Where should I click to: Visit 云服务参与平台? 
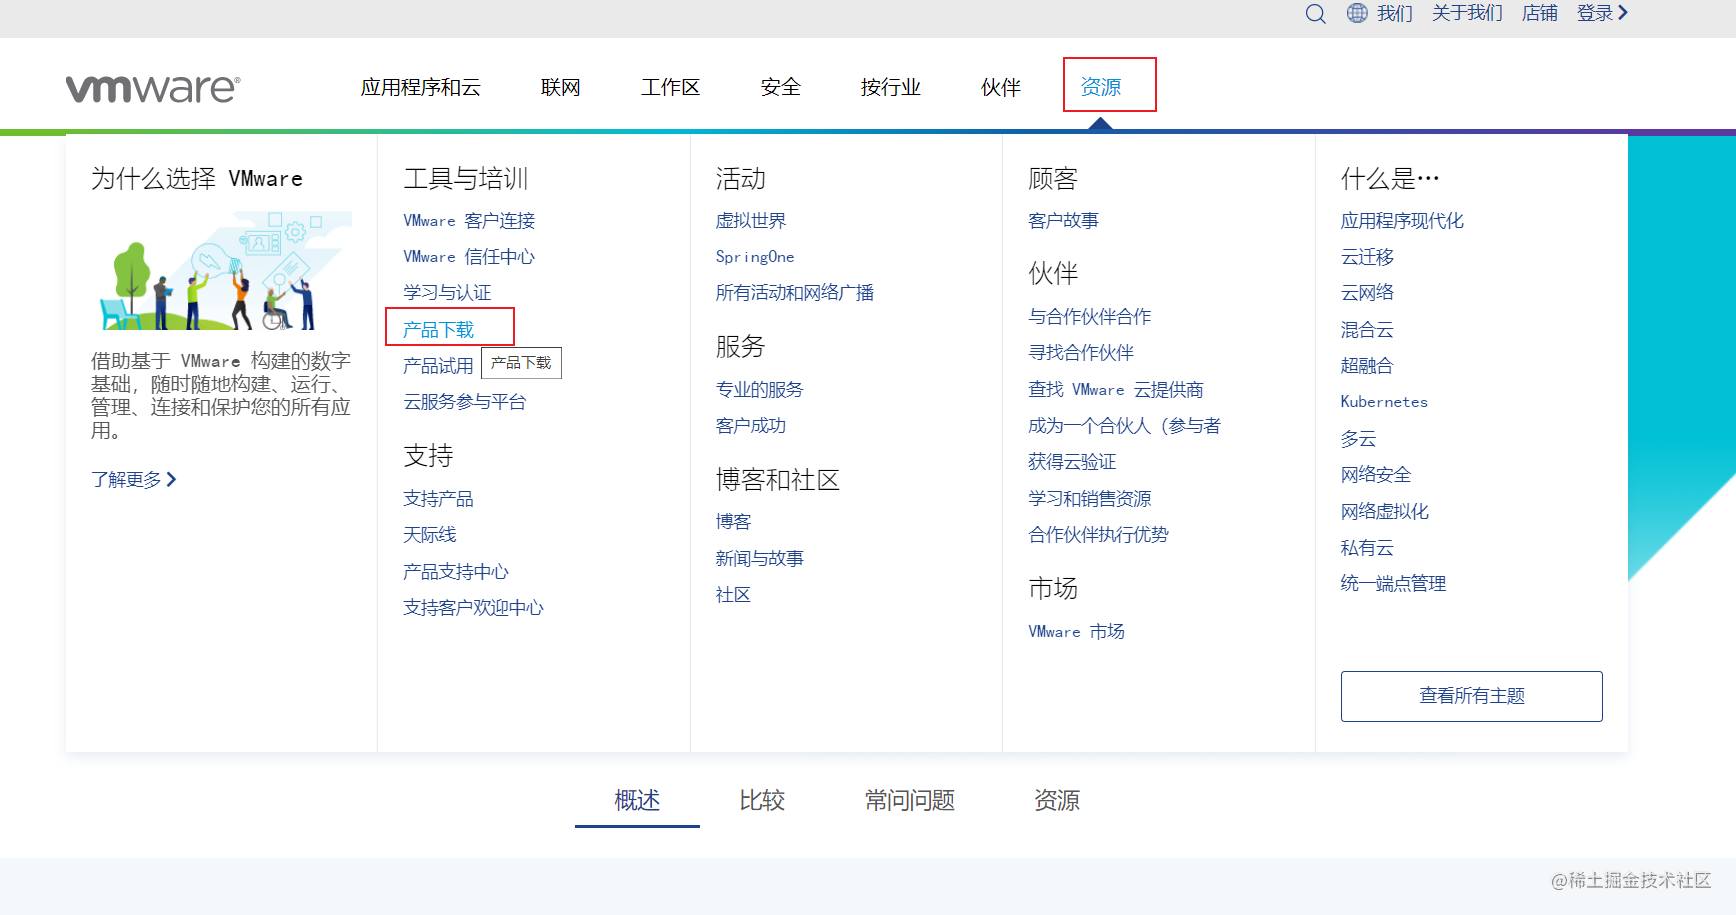(465, 402)
